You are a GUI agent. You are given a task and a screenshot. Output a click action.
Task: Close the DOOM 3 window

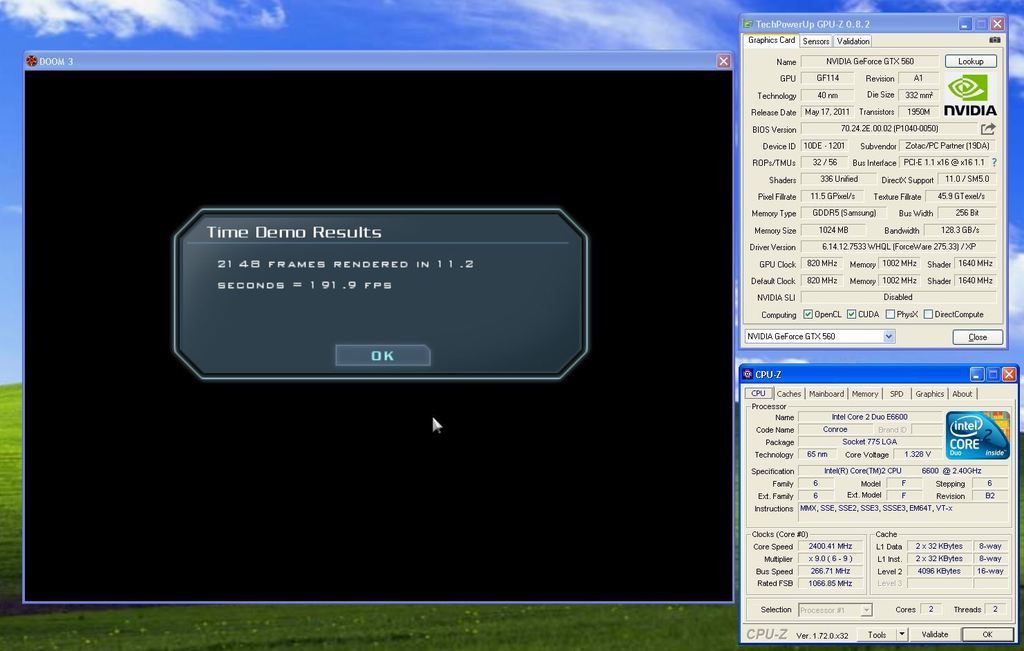point(723,61)
